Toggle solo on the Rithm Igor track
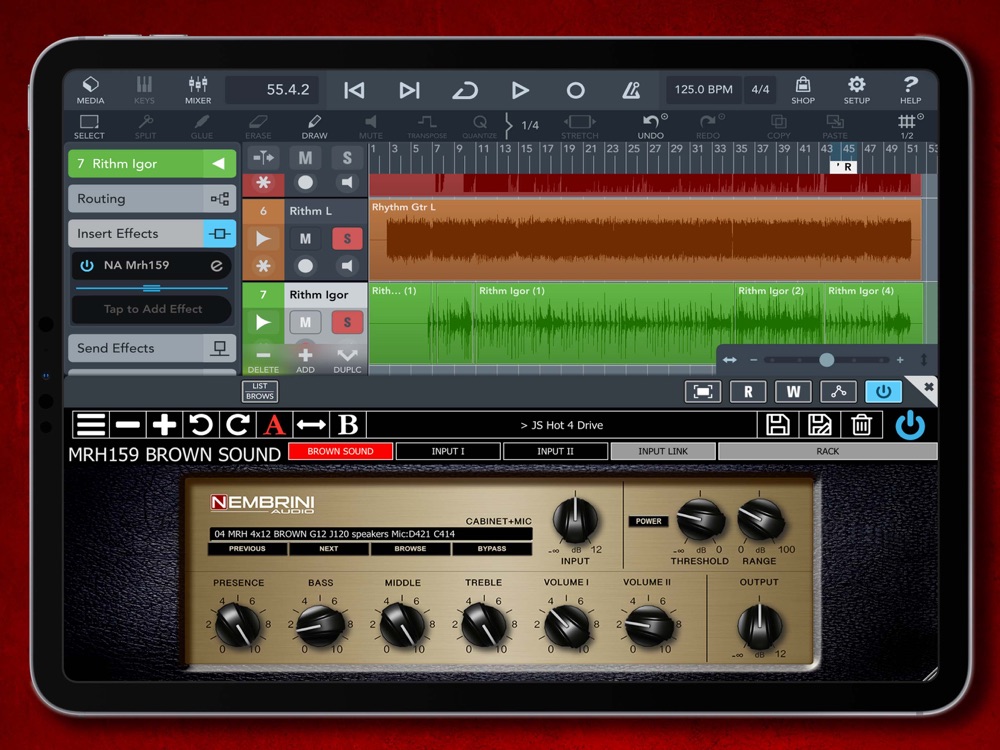Viewport: 1000px width, 750px height. pyautogui.click(x=347, y=322)
